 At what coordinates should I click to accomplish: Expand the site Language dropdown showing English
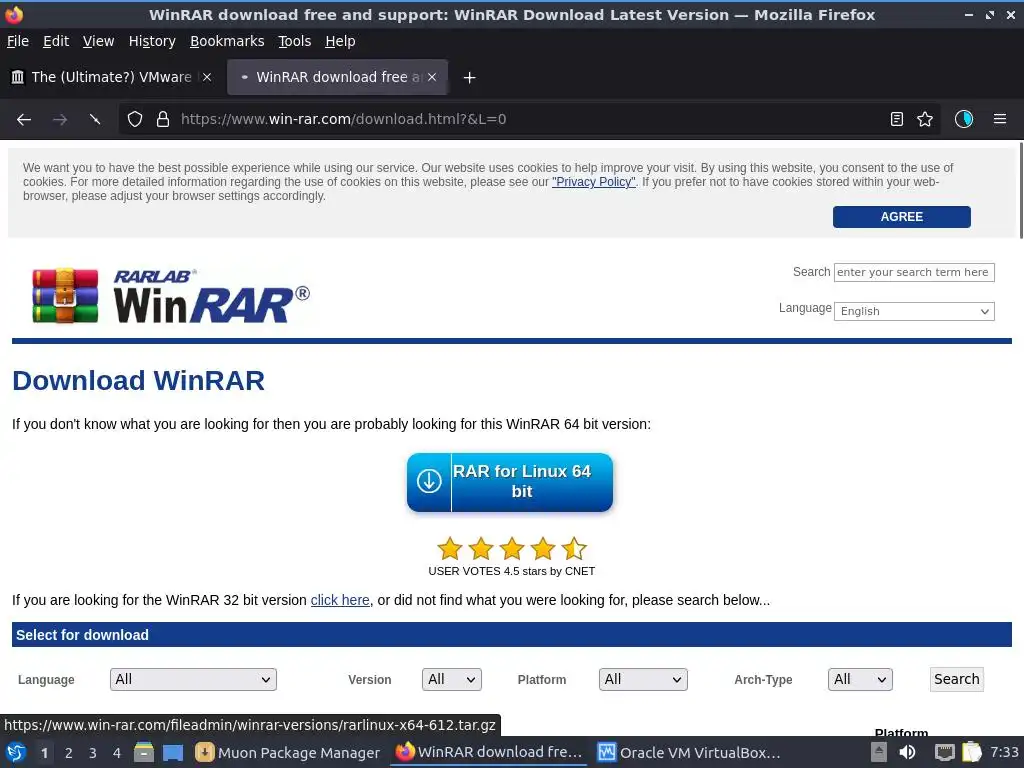tap(914, 312)
